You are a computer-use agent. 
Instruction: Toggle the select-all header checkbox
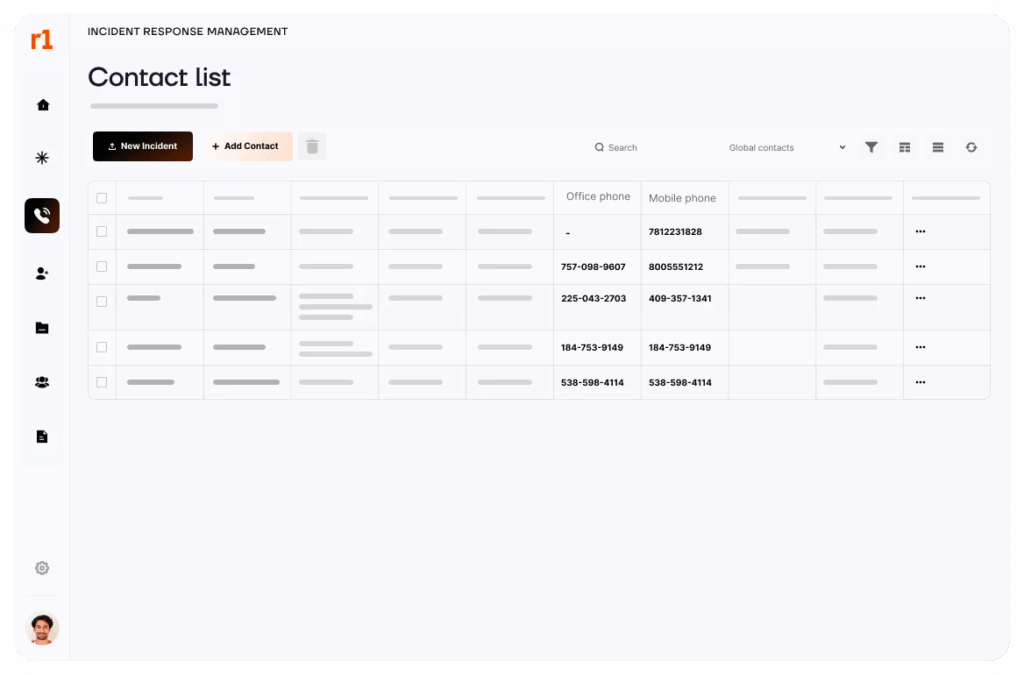102,198
